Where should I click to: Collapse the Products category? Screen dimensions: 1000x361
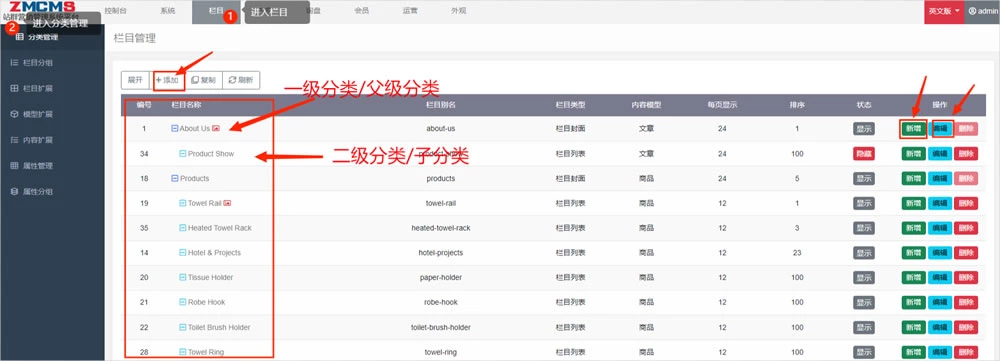pos(175,179)
